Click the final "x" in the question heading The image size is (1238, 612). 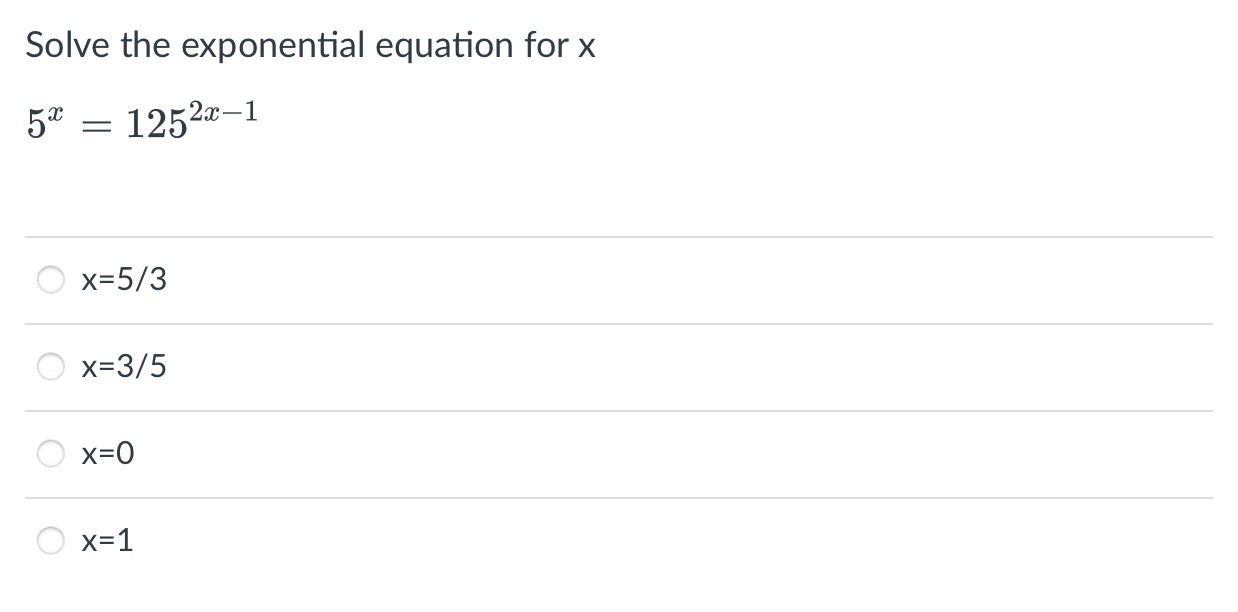586,48
